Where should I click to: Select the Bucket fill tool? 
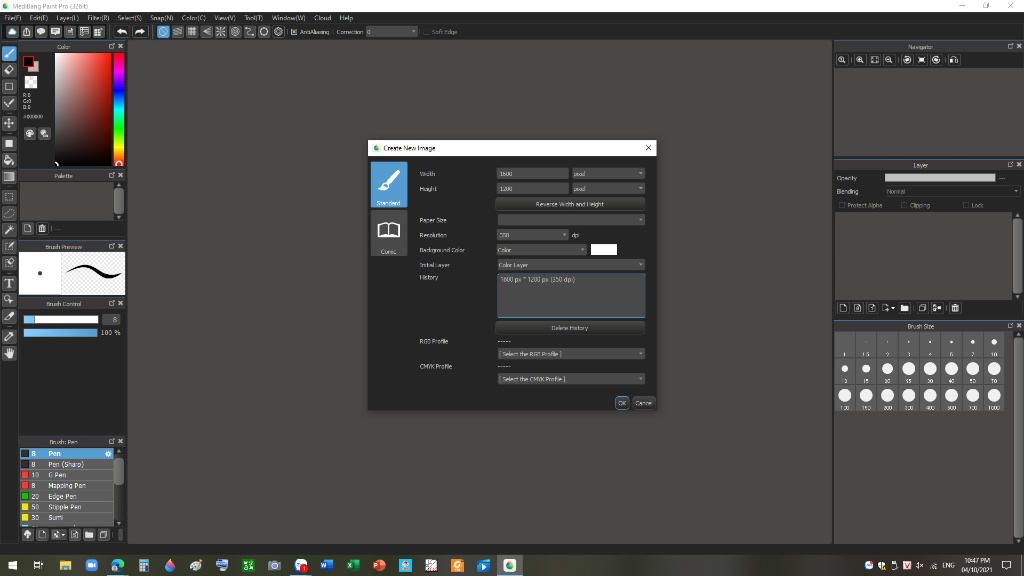[x=9, y=160]
